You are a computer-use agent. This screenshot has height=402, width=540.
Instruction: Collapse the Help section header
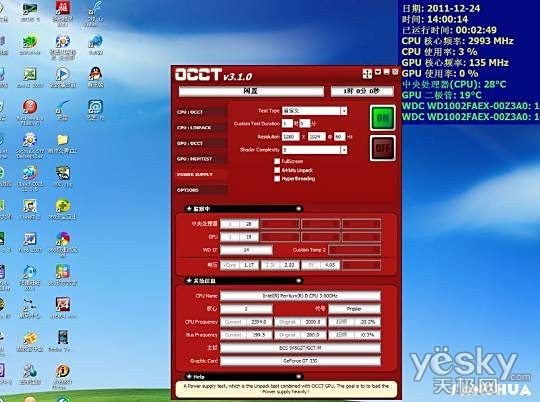pos(299,377)
